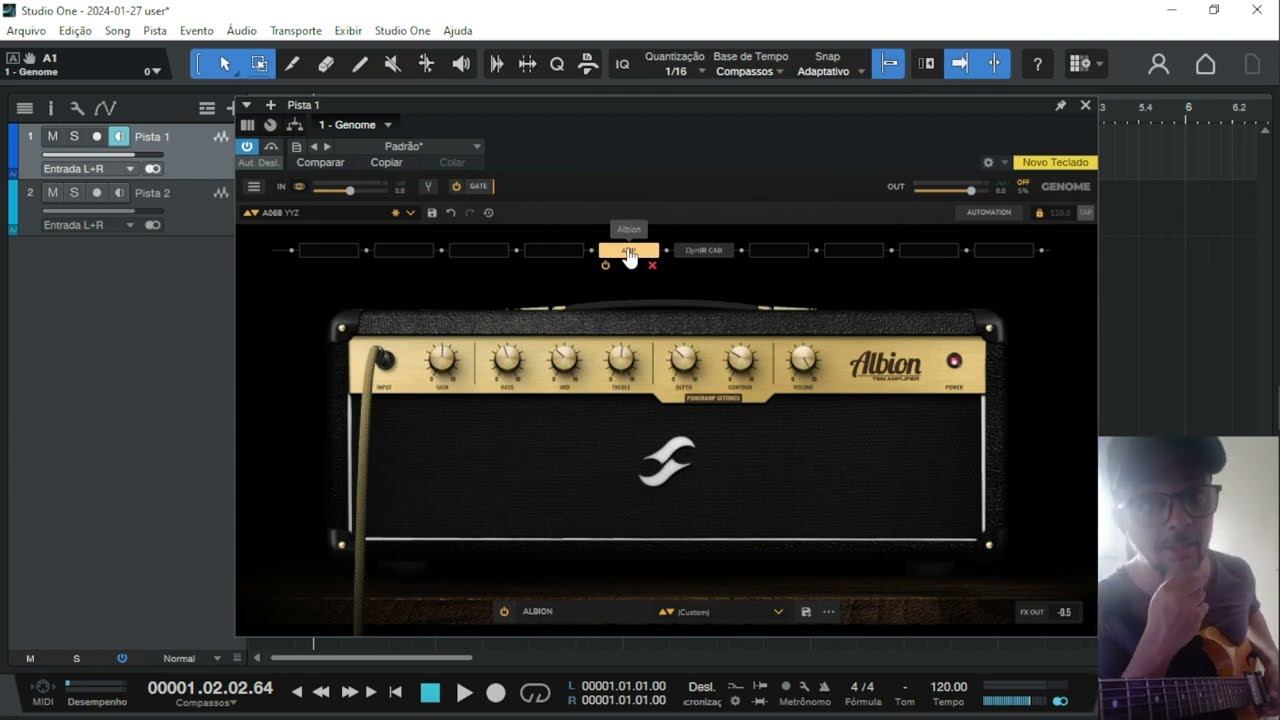The height and width of the screenshot is (720, 1280).
Task: Toggle the Albion amp power at bottom bar
Action: pos(504,612)
